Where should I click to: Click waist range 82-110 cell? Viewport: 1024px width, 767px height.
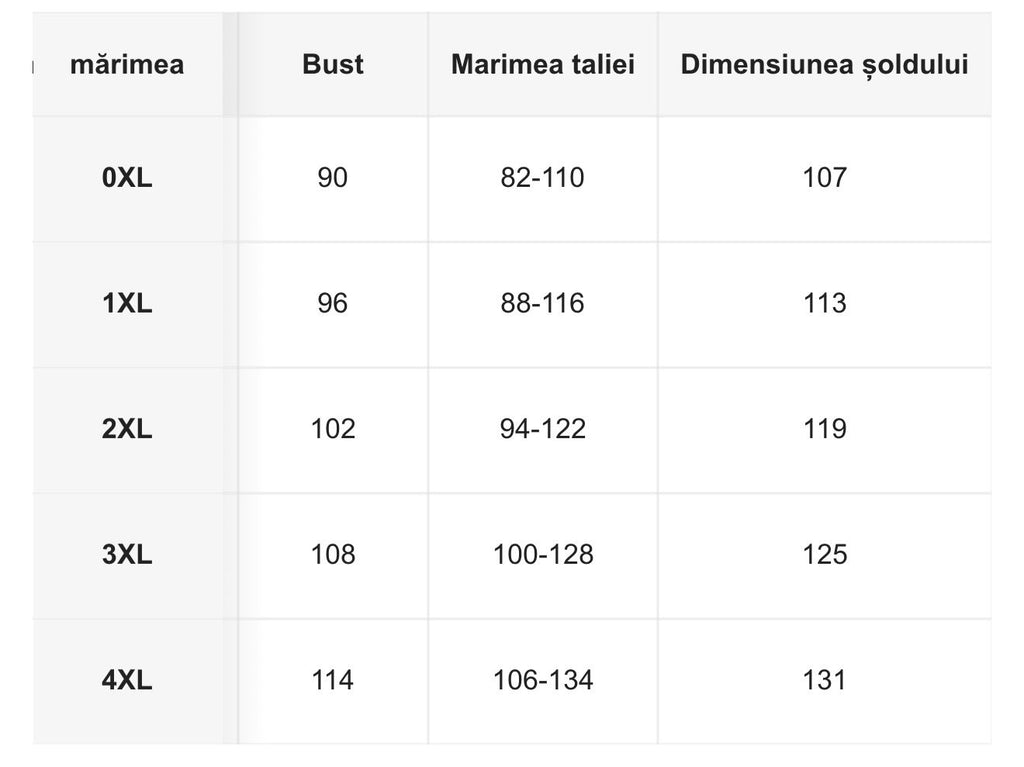coord(542,178)
